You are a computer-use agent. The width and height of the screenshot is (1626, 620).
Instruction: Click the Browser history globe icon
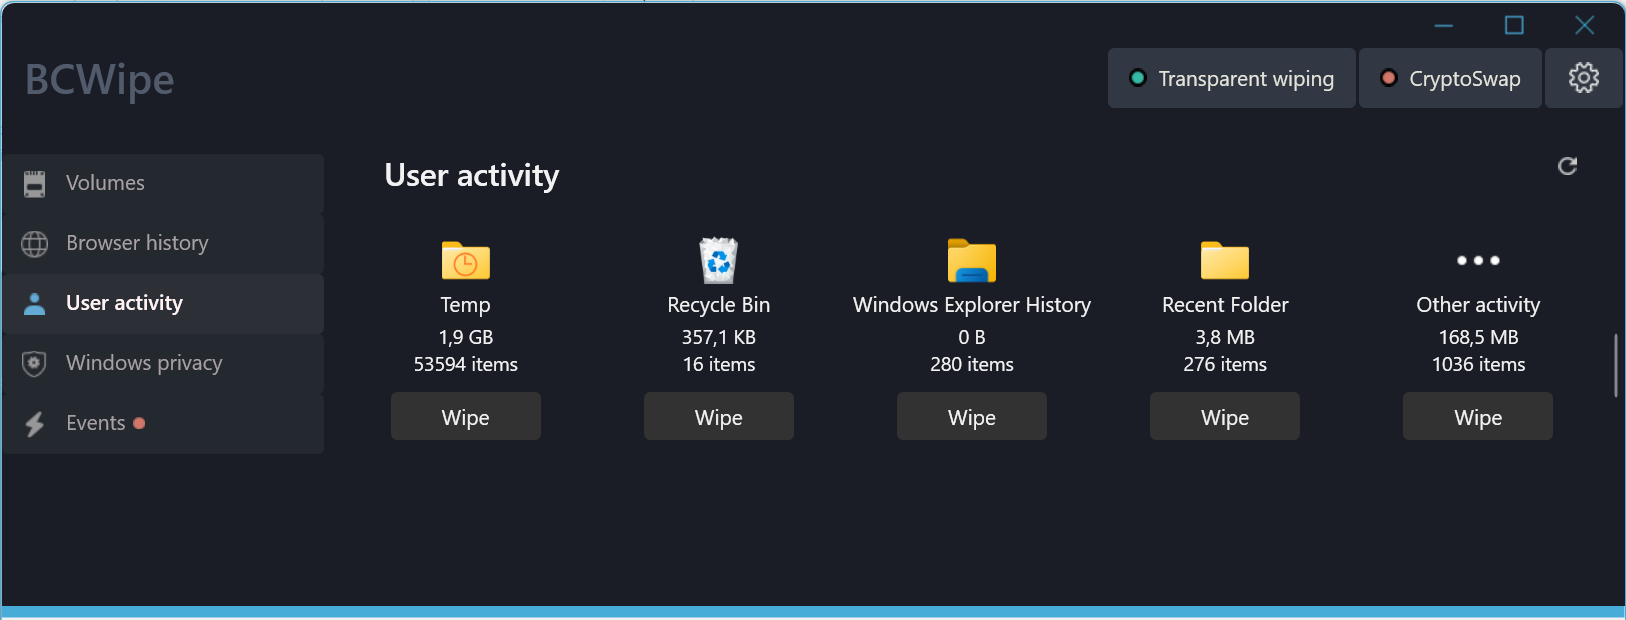[x=35, y=243]
